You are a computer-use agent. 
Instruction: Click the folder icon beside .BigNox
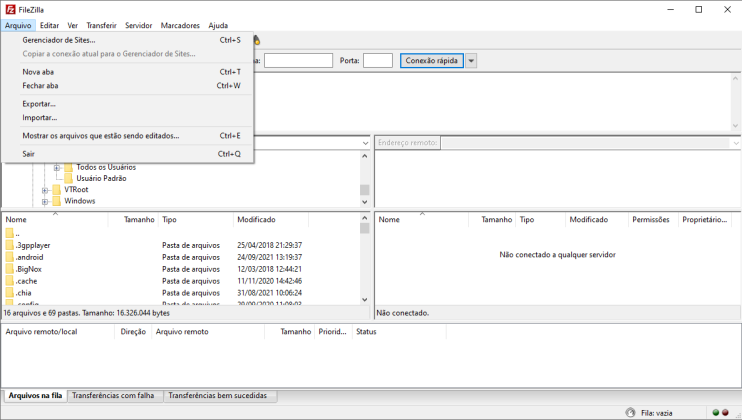click(x=9, y=269)
